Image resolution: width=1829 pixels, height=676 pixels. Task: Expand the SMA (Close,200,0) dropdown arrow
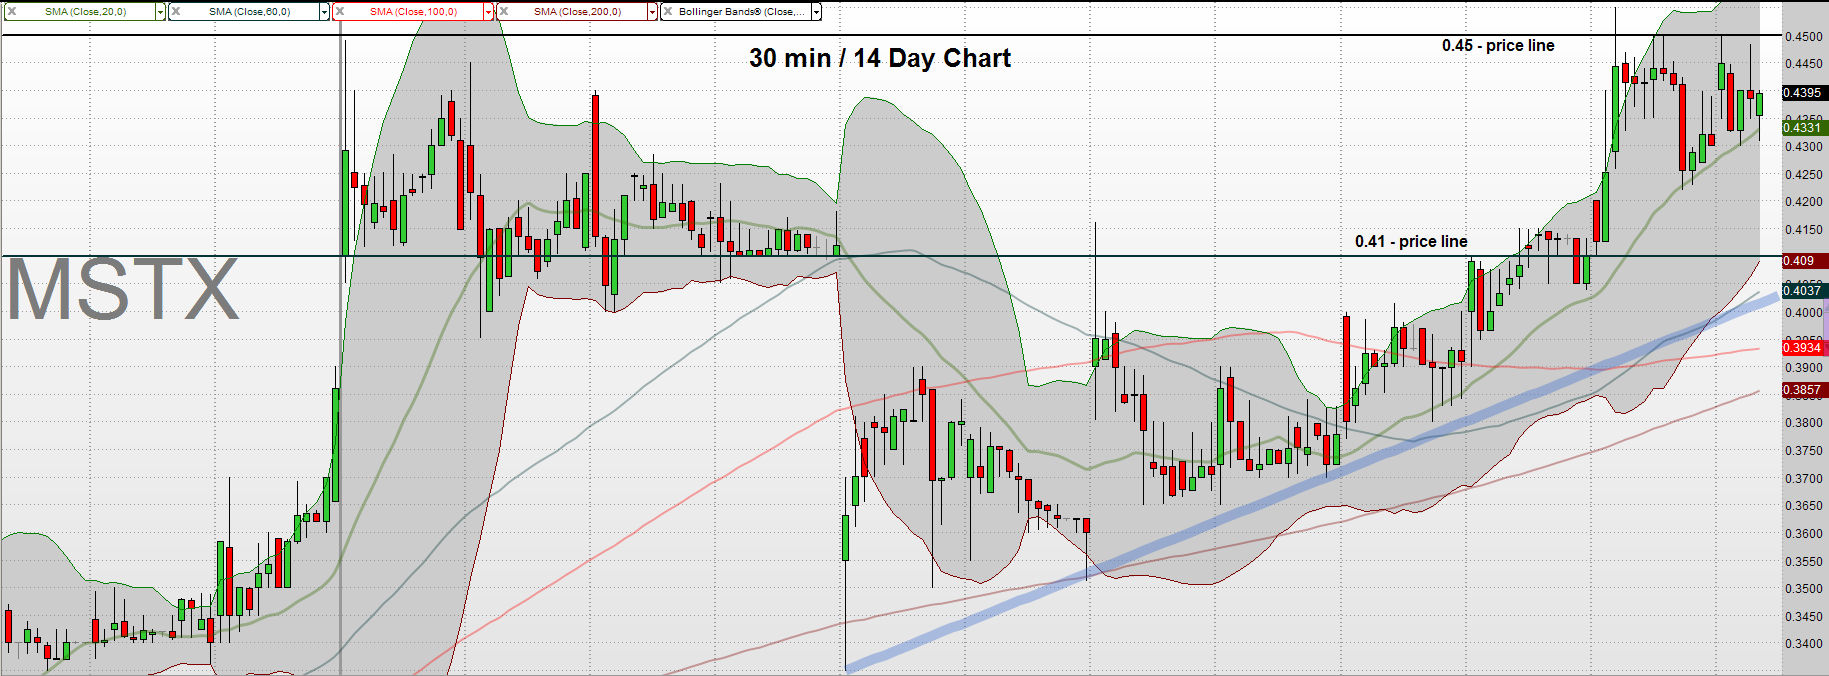(x=652, y=12)
